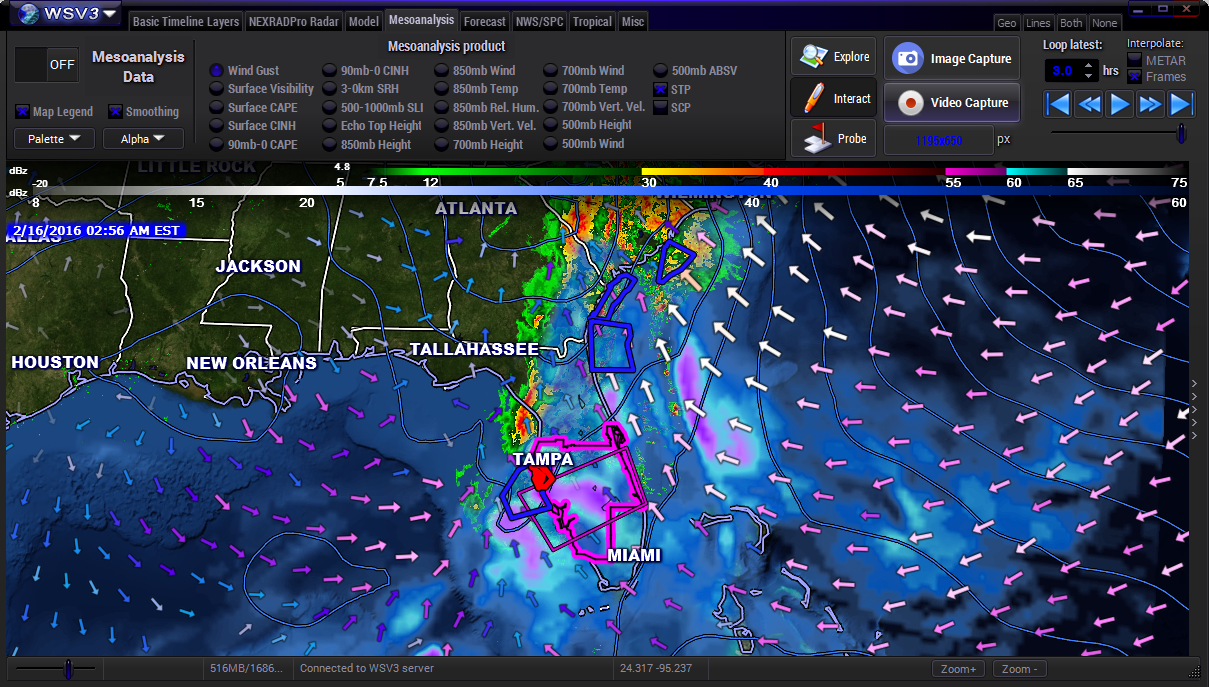Open the Tropical tab
The image size is (1209, 687).
coord(592,22)
